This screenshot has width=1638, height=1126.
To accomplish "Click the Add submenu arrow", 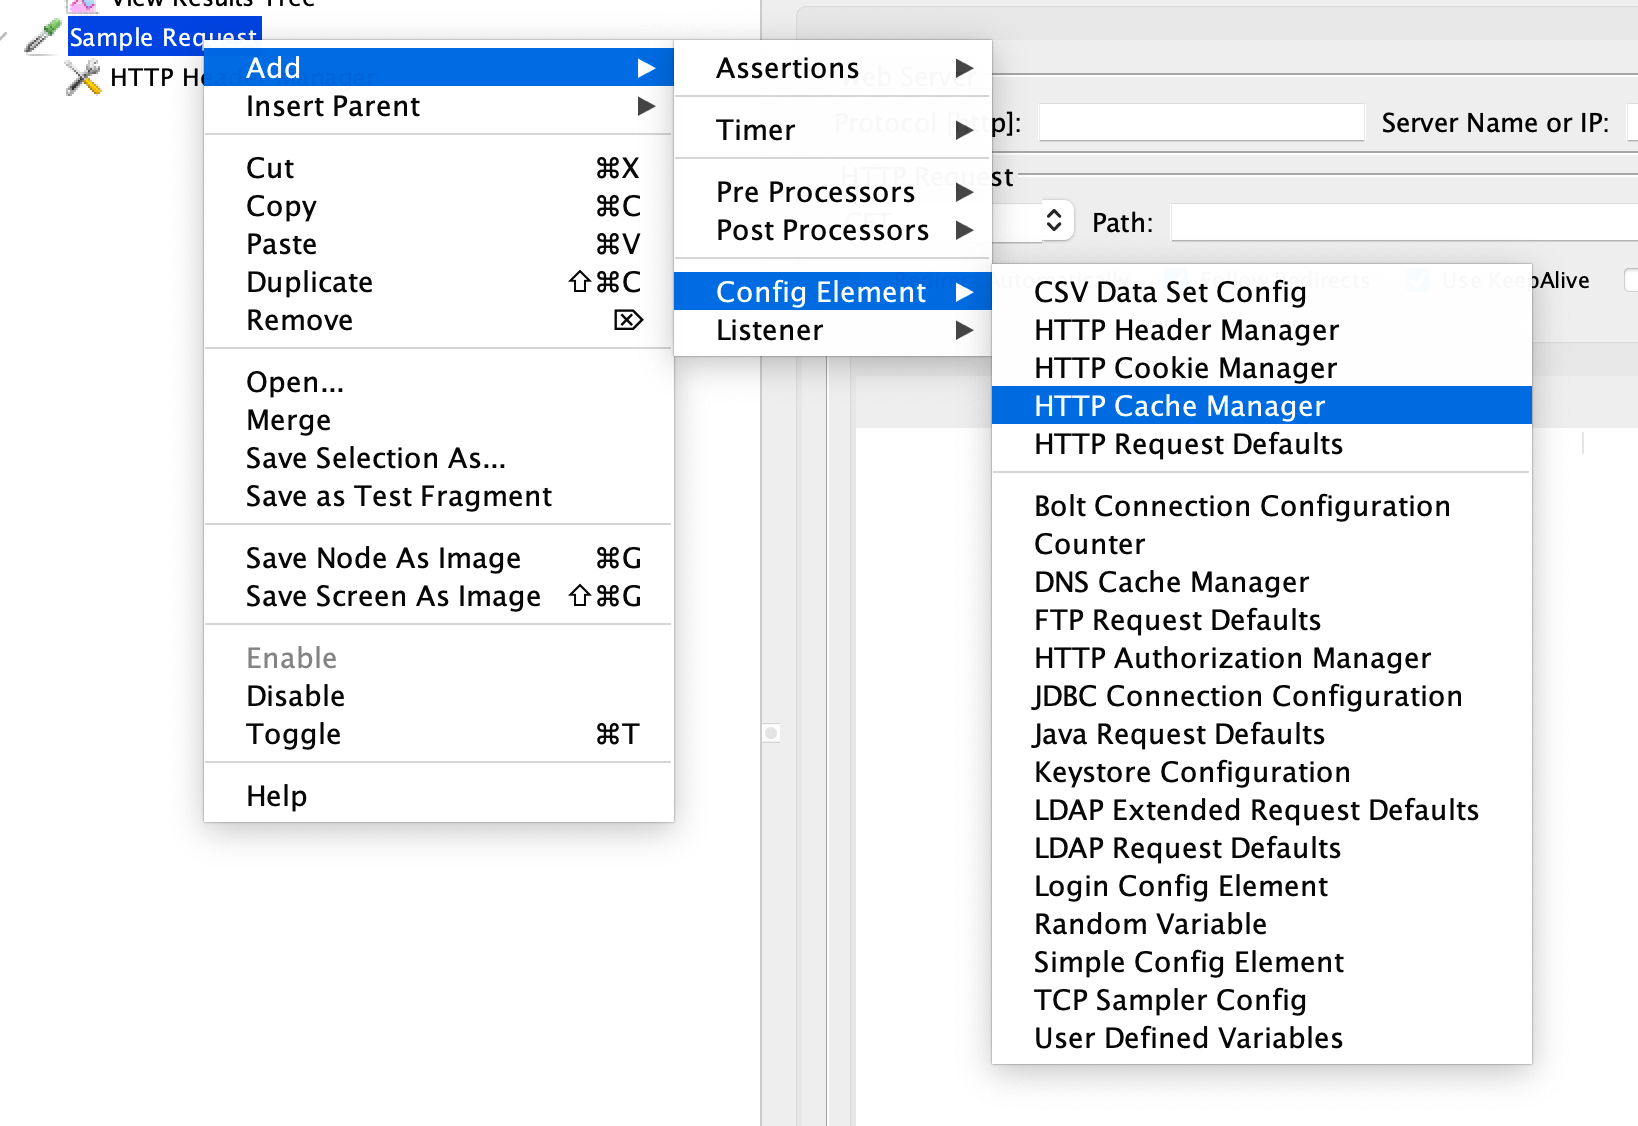I will pyautogui.click(x=647, y=68).
